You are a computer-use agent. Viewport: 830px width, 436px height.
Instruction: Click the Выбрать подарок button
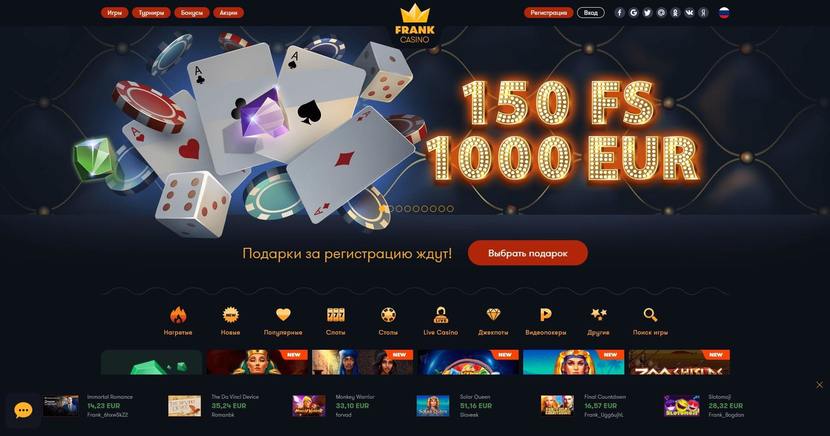[528, 253]
